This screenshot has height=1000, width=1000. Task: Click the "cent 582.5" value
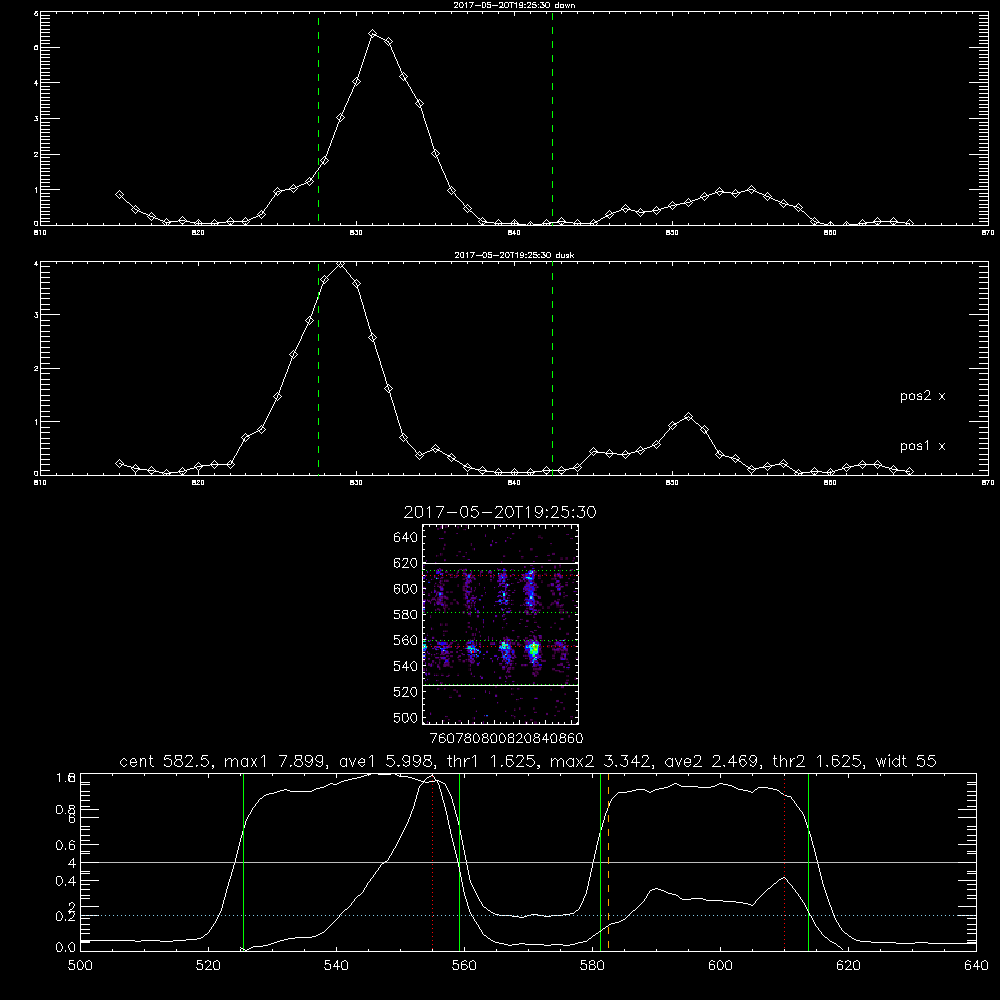(166, 761)
